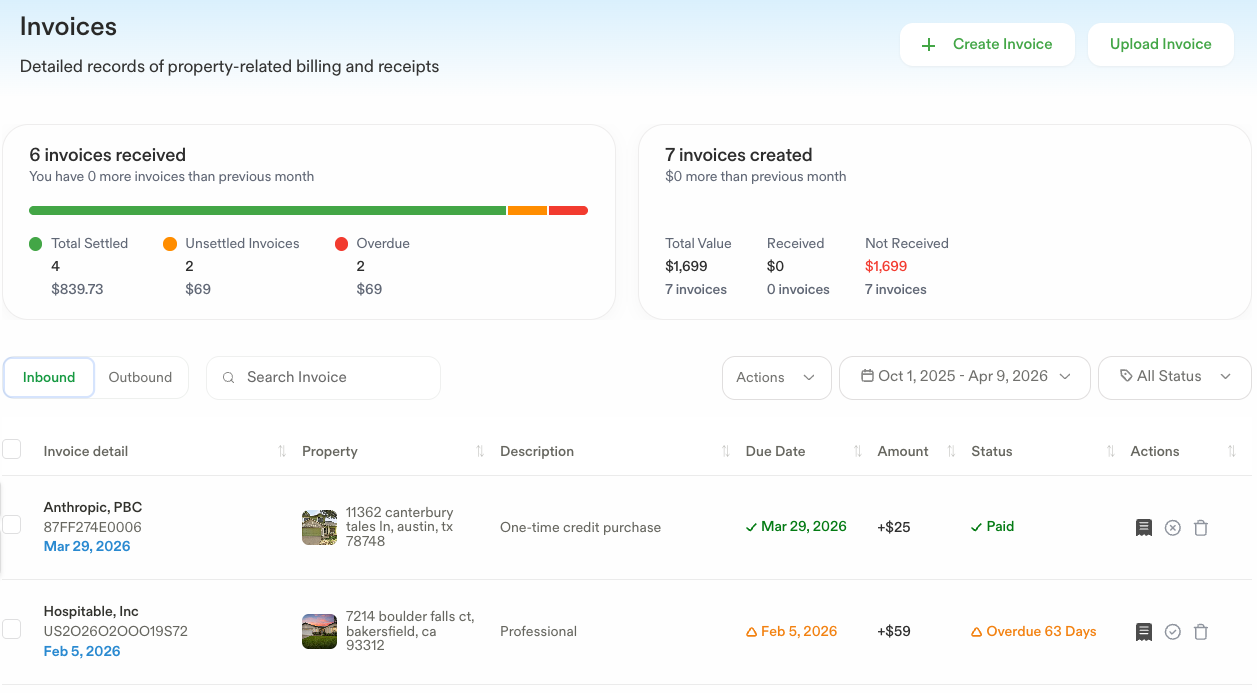Image resolution: width=1257 pixels, height=693 pixels.
Task: Click the orange Unsettled Invoices legend dot
Action: pyautogui.click(x=170, y=244)
